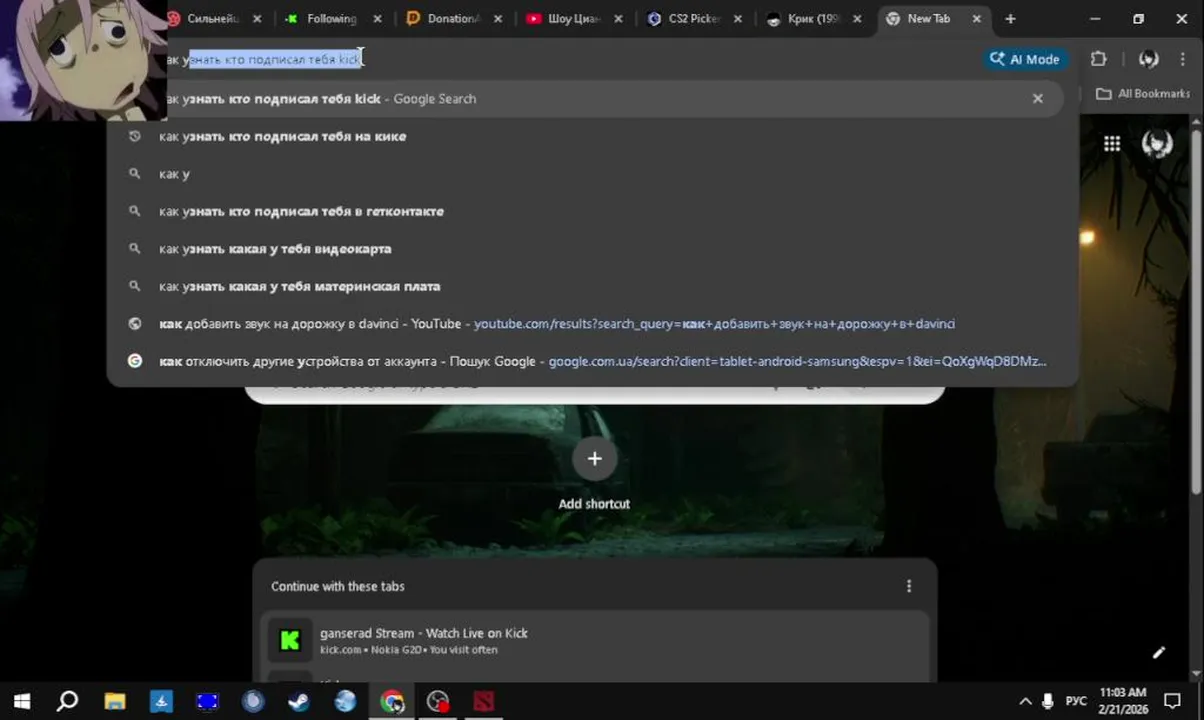The width and height of the screenshot is (1204, 720).
Task: Click the Add shortcut plus circle
Action: 594,458
